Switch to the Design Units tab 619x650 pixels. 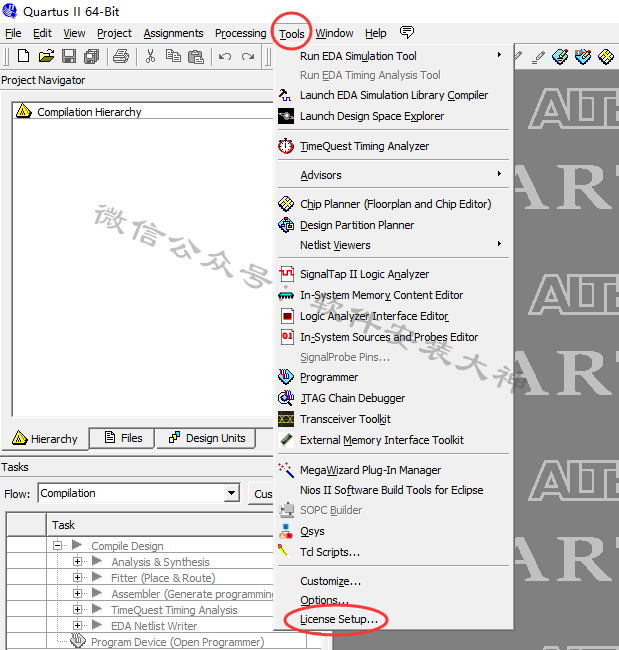point(206,438)
